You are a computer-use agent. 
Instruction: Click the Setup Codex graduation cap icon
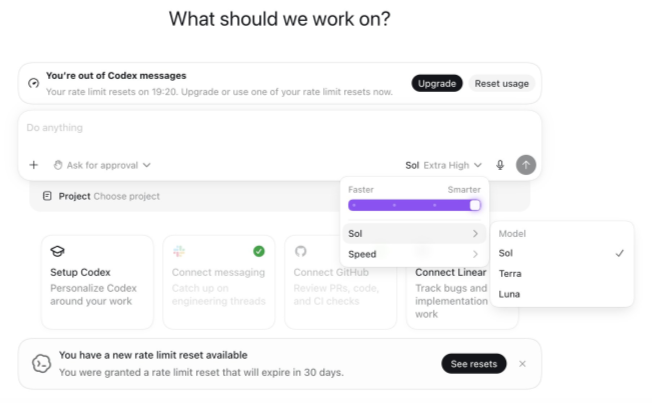pos(57,251)
